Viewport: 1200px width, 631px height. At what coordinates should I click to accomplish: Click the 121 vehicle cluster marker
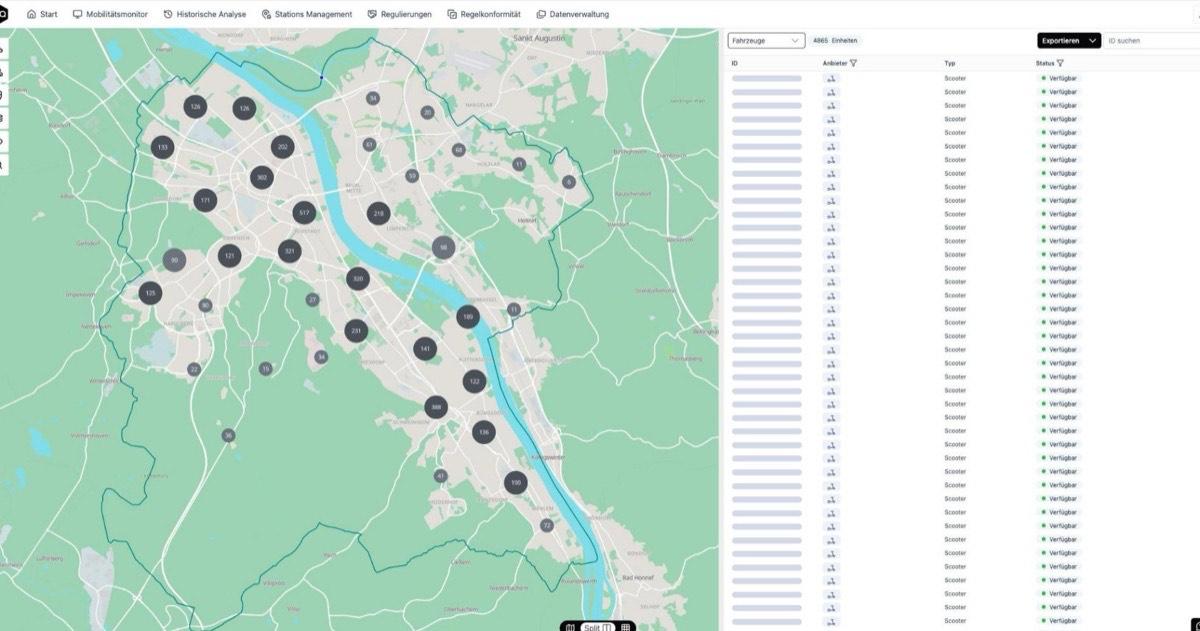(230, 256)
